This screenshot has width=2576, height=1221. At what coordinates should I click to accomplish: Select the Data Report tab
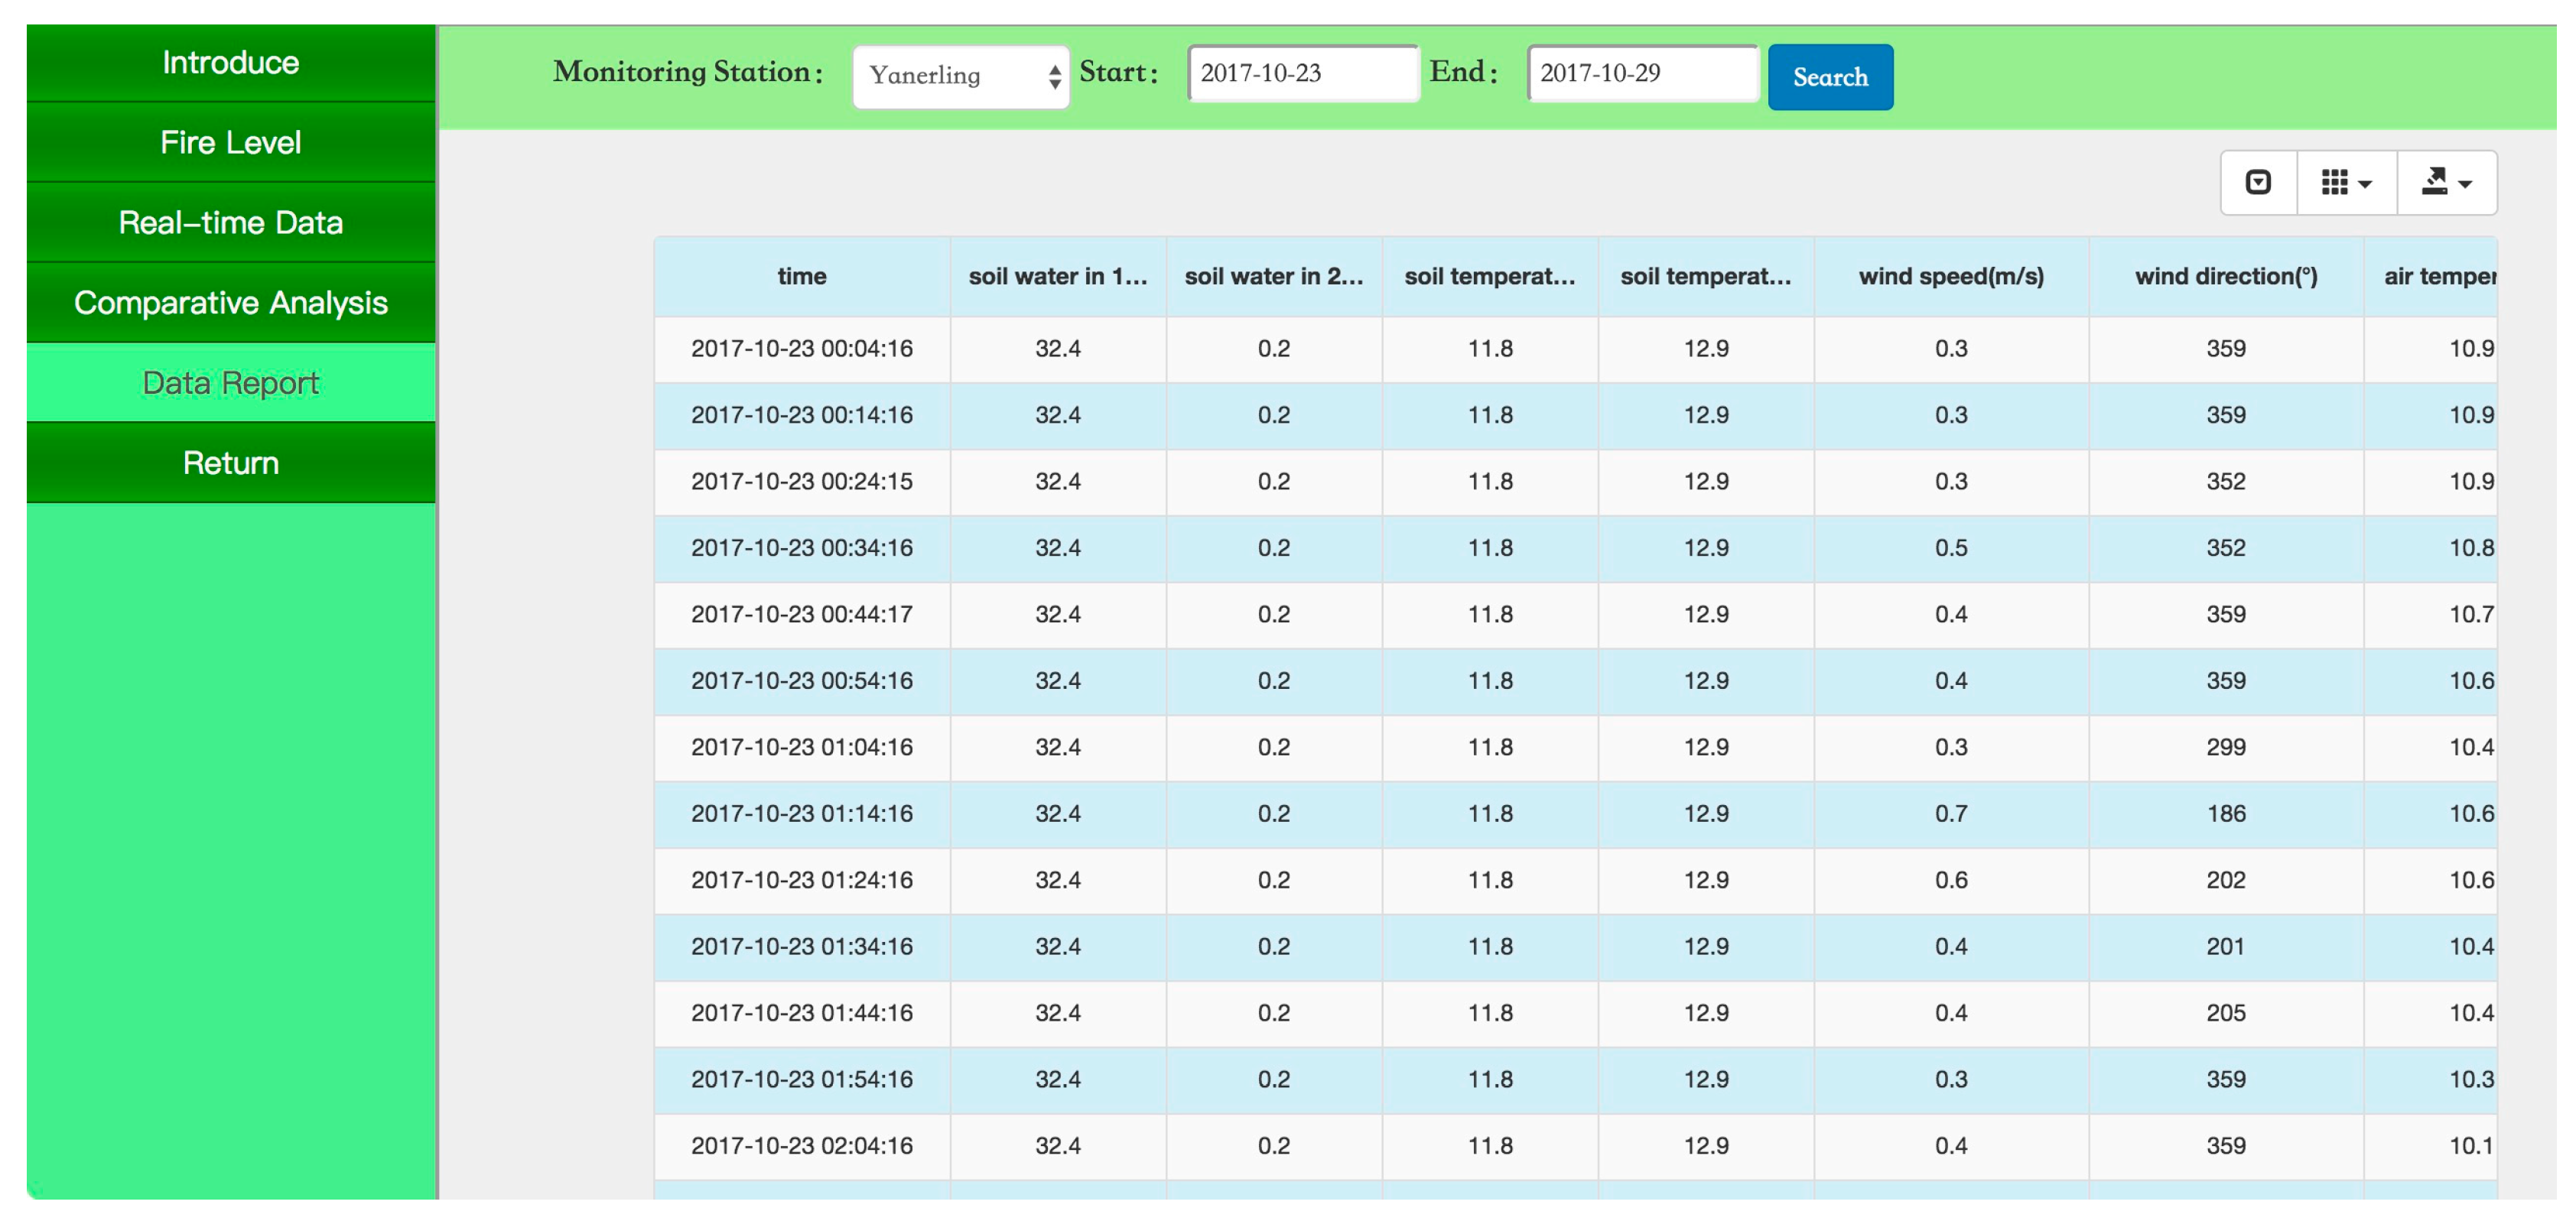(x=230, y=382)
